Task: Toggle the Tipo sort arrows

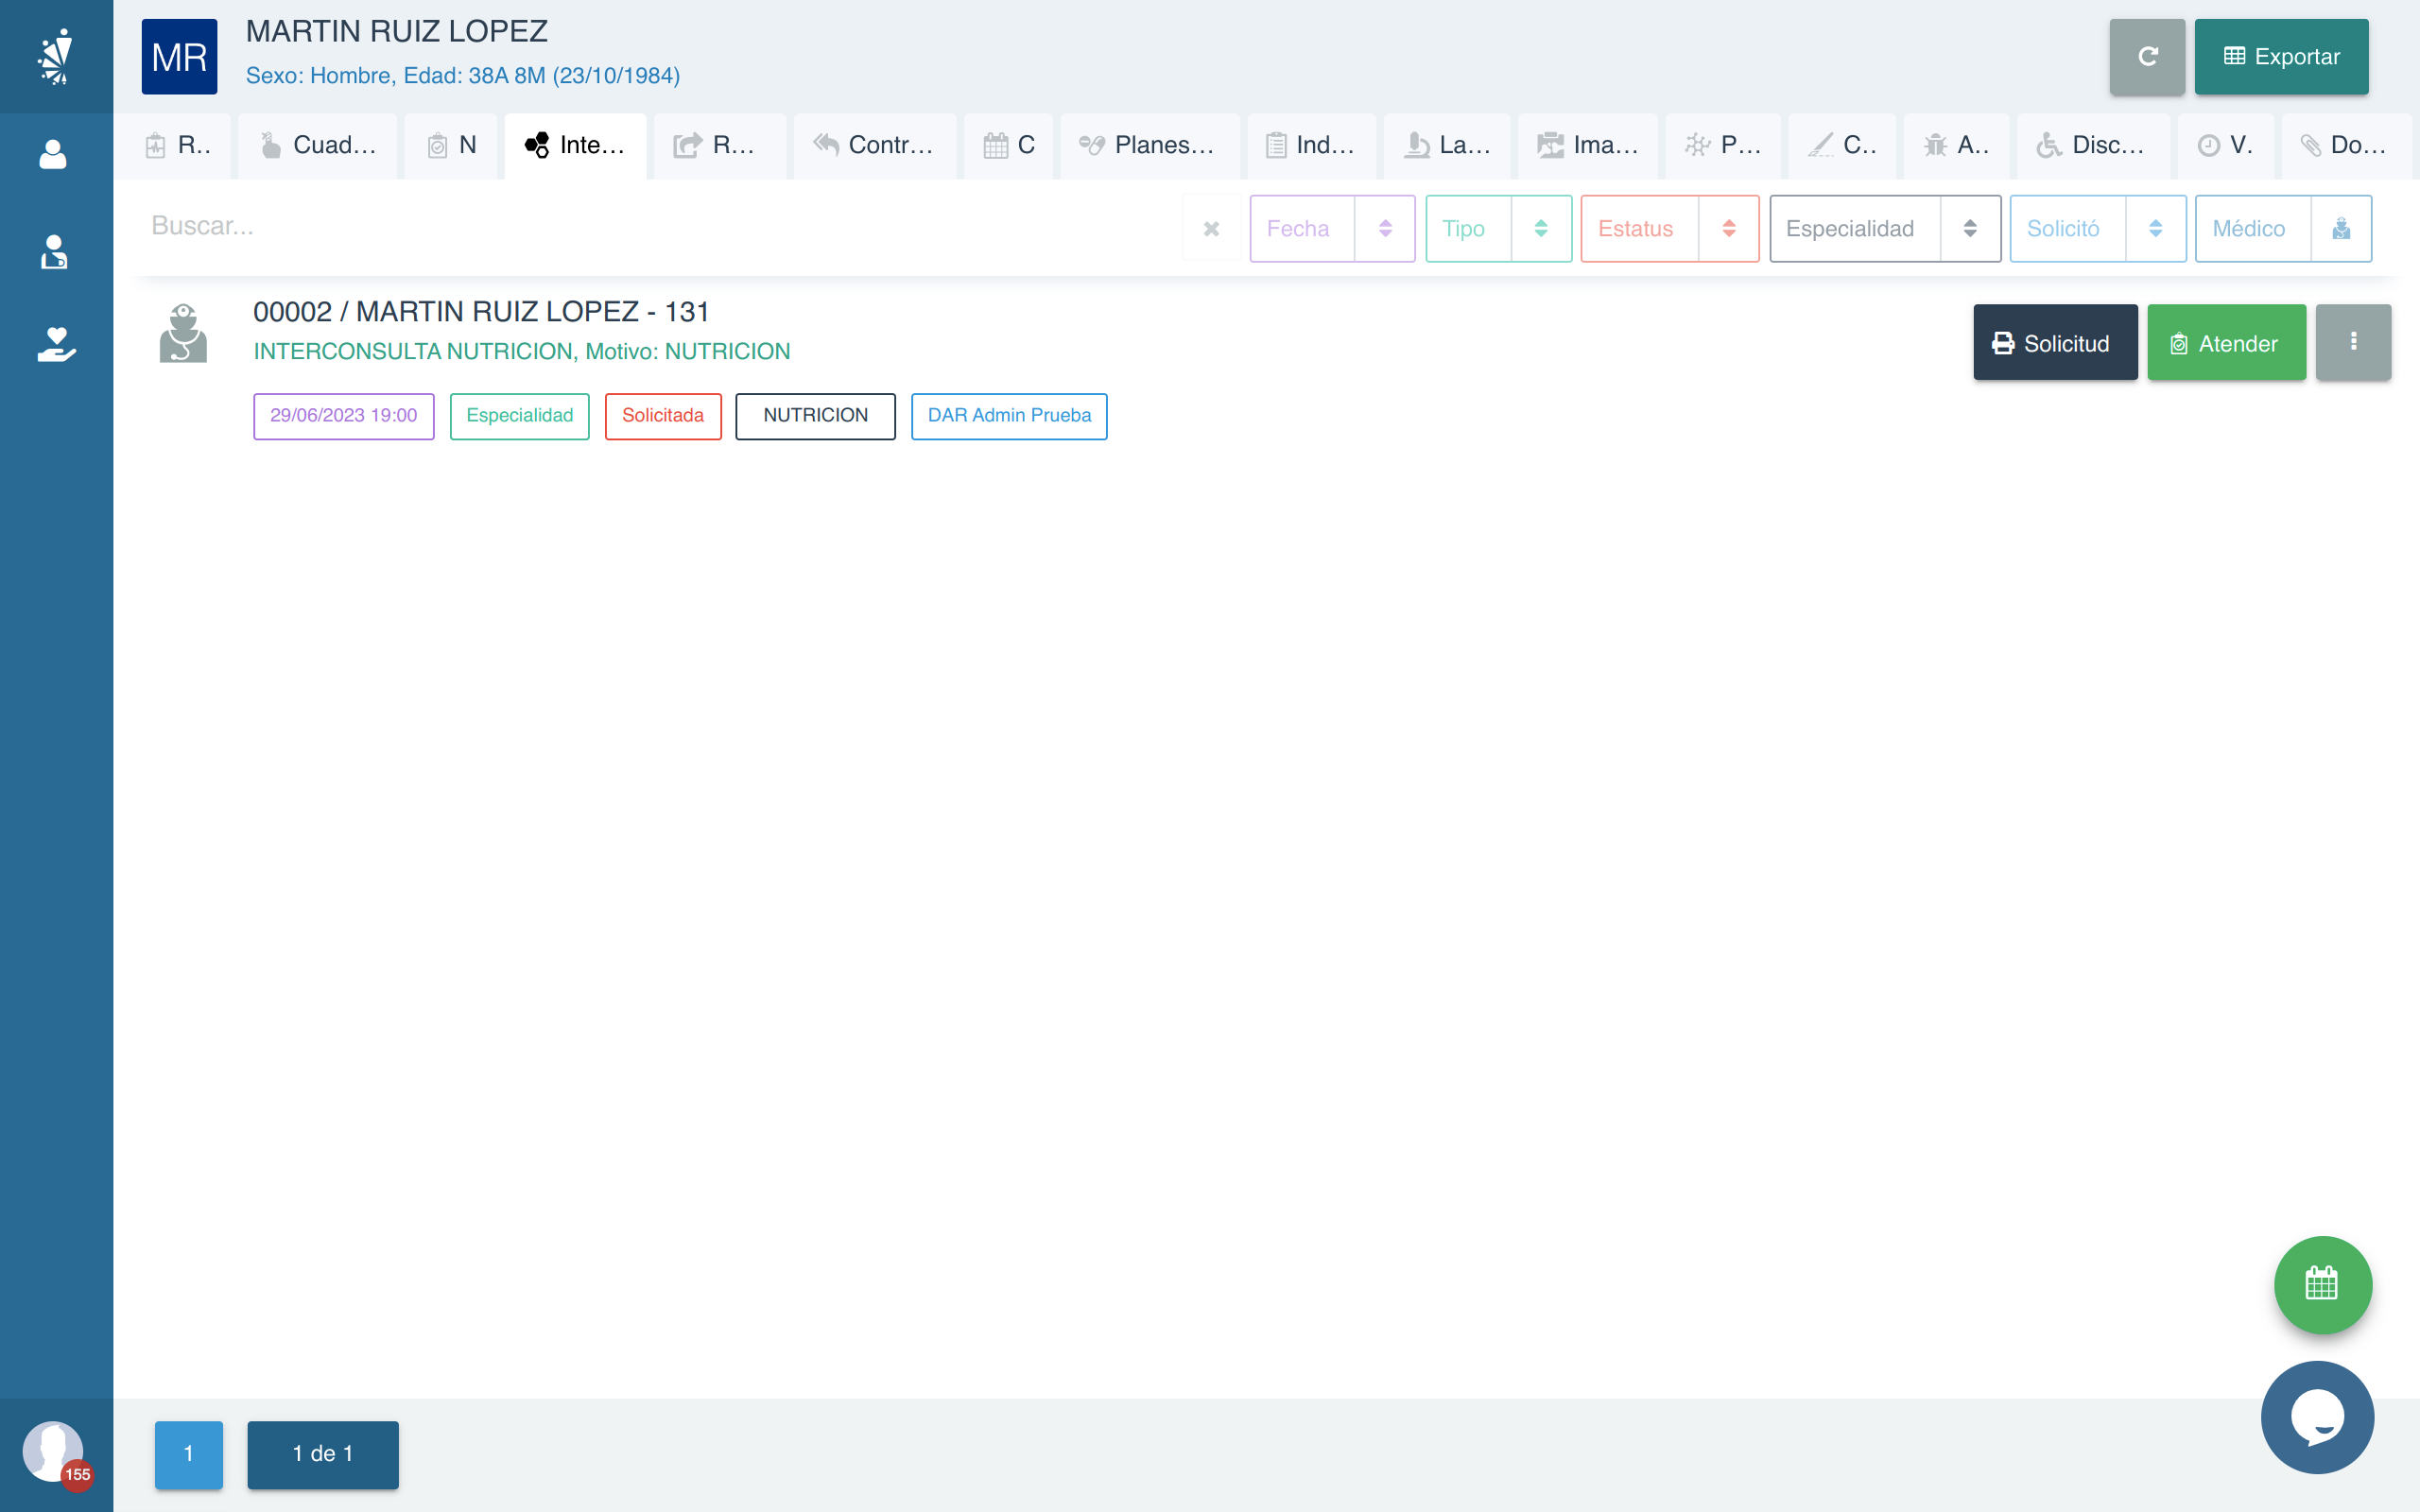Action: (1541, 229)
